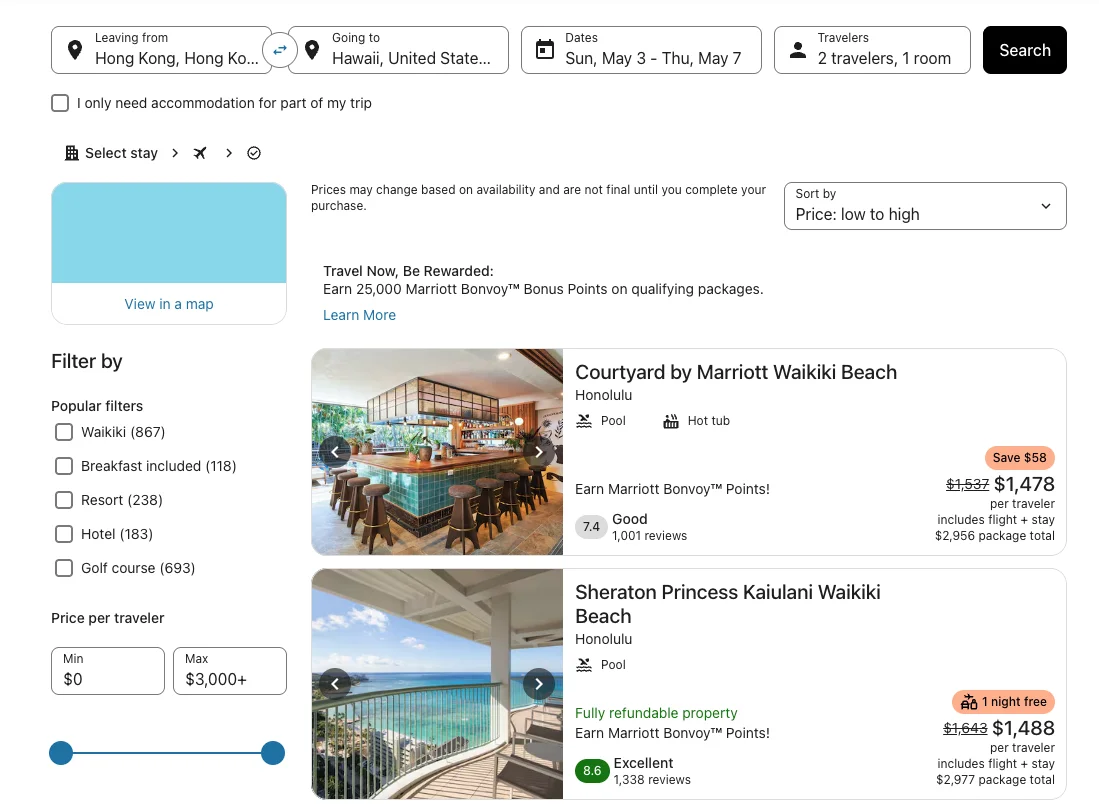Screen dimensions: 1099x804
Task: Click the calendar icon in Dates field
Action: 545,50
